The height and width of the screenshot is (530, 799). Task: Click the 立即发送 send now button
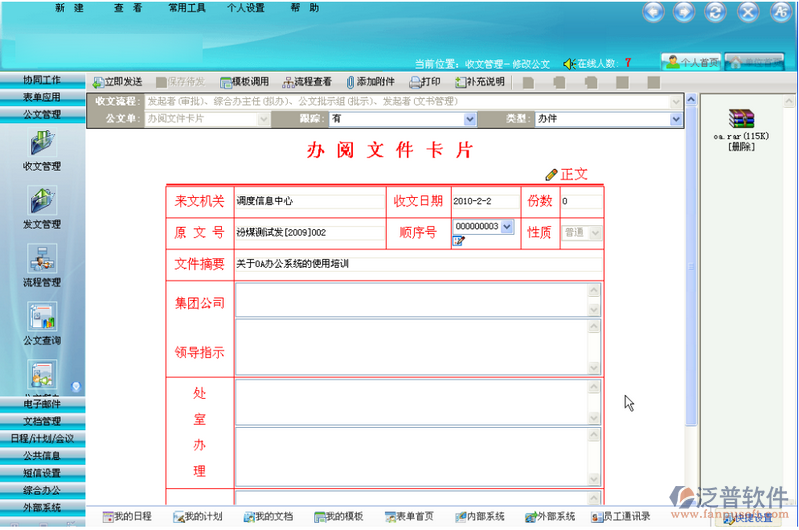pos(117,82)
